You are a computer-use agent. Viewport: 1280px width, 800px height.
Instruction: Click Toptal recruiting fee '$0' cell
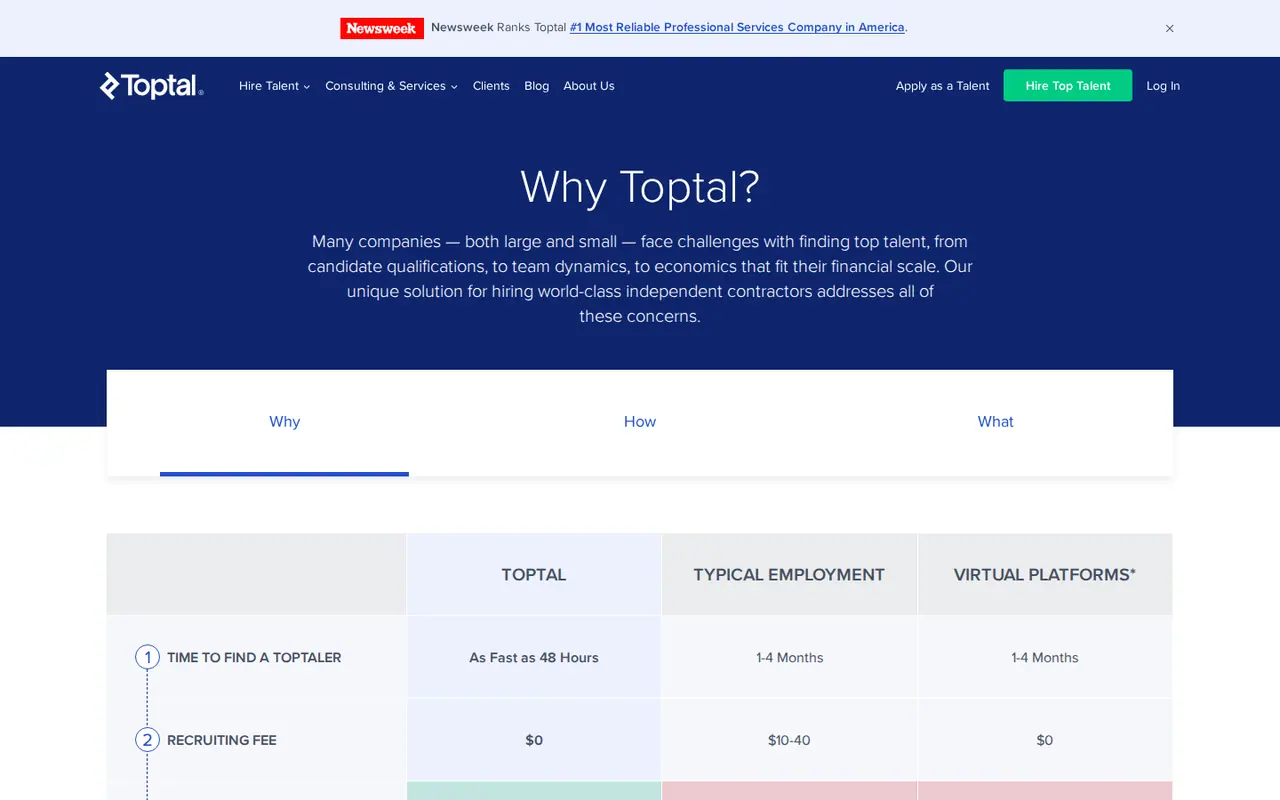[x=534, y=740]
